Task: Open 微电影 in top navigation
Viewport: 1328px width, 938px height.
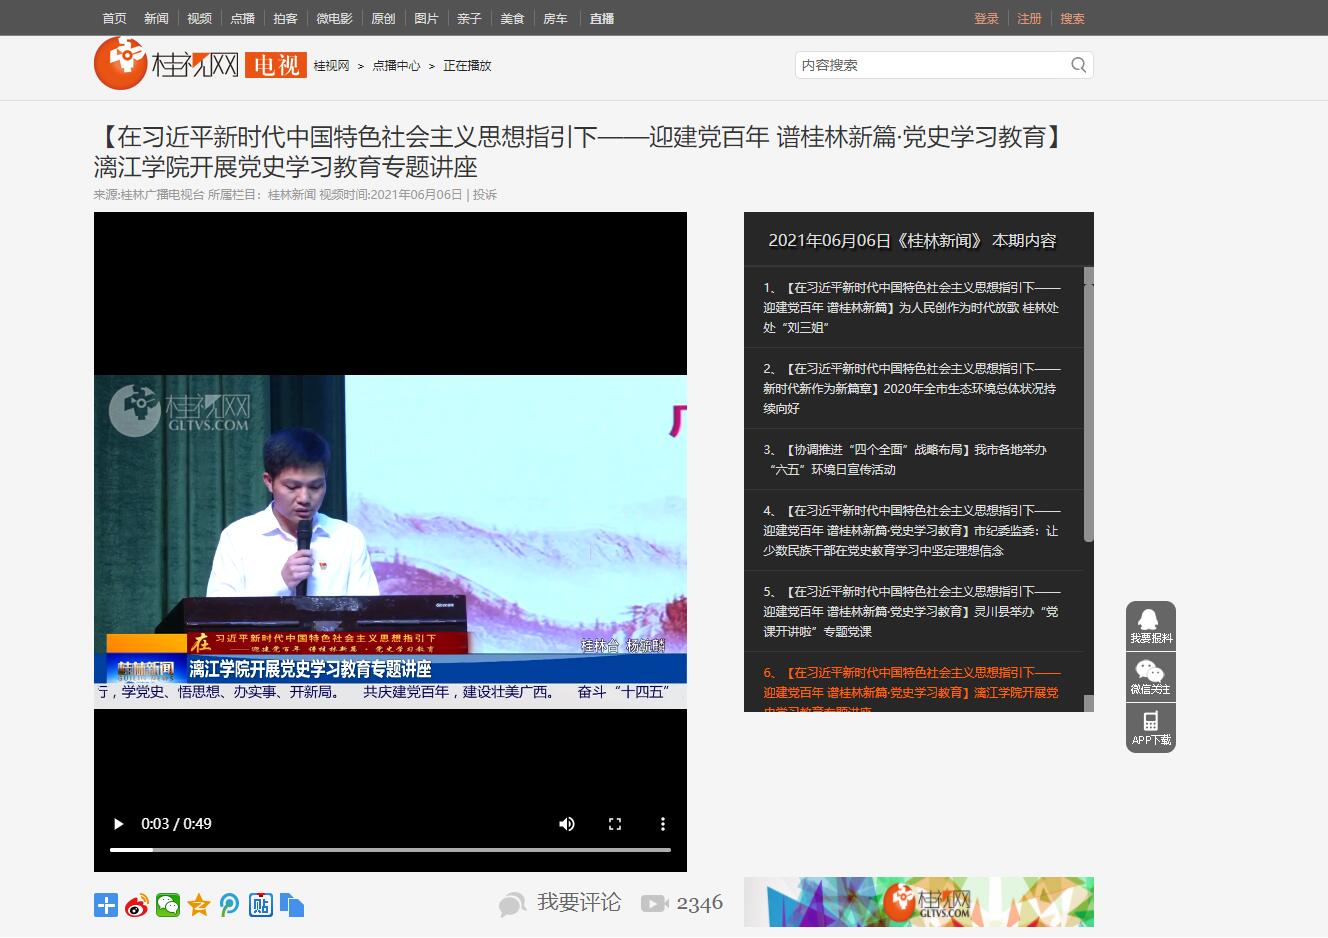Action: pyautogui.click(x=335, y=18)
